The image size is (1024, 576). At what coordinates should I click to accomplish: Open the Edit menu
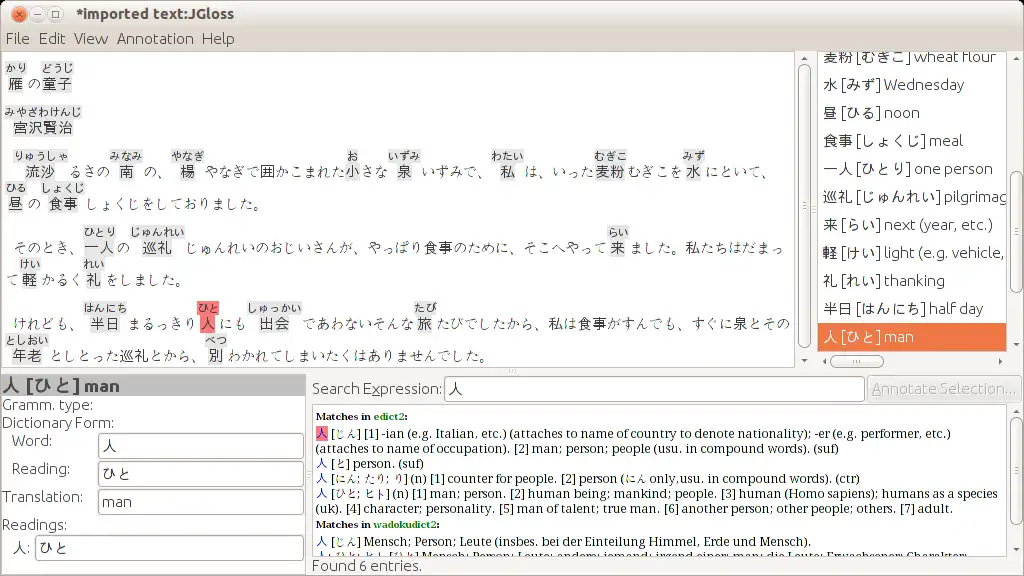[x=52, y=39]
